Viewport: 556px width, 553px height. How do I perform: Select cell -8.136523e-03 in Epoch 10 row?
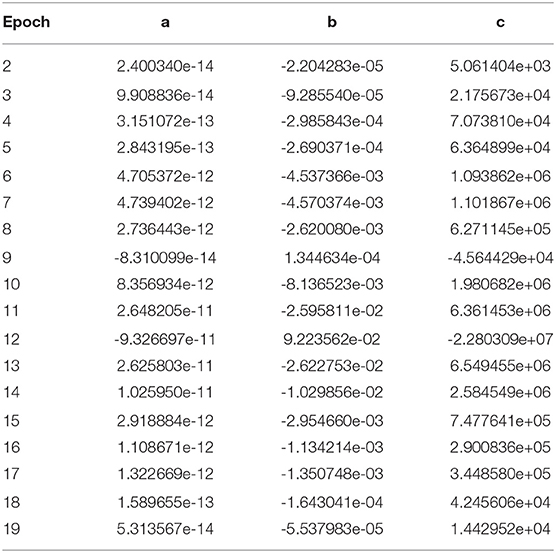point(332,284)
